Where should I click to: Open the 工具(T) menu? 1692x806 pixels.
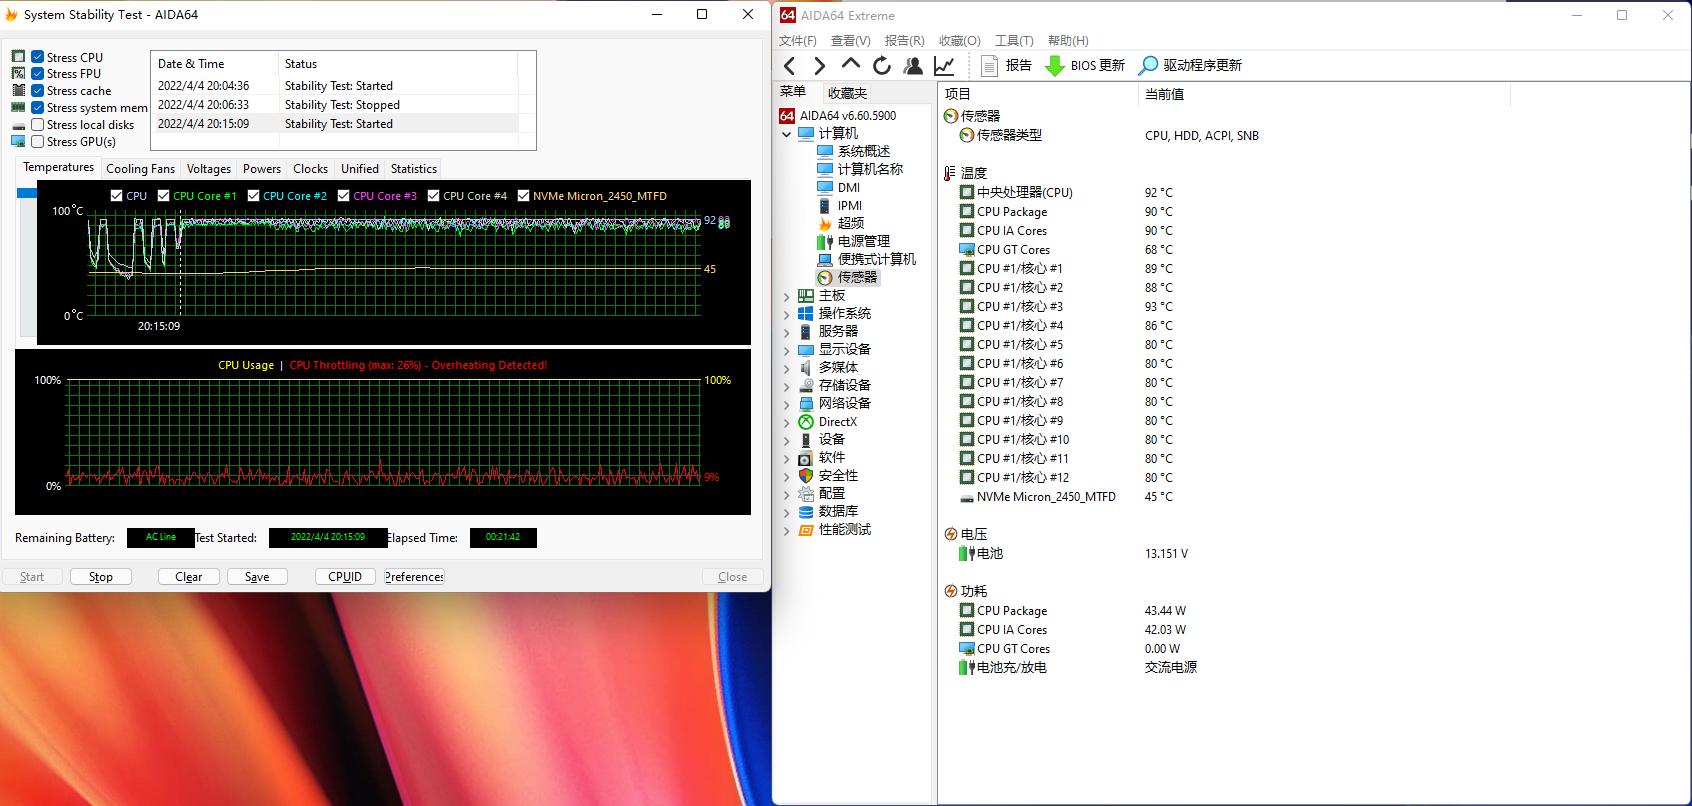coord(1013,41)
